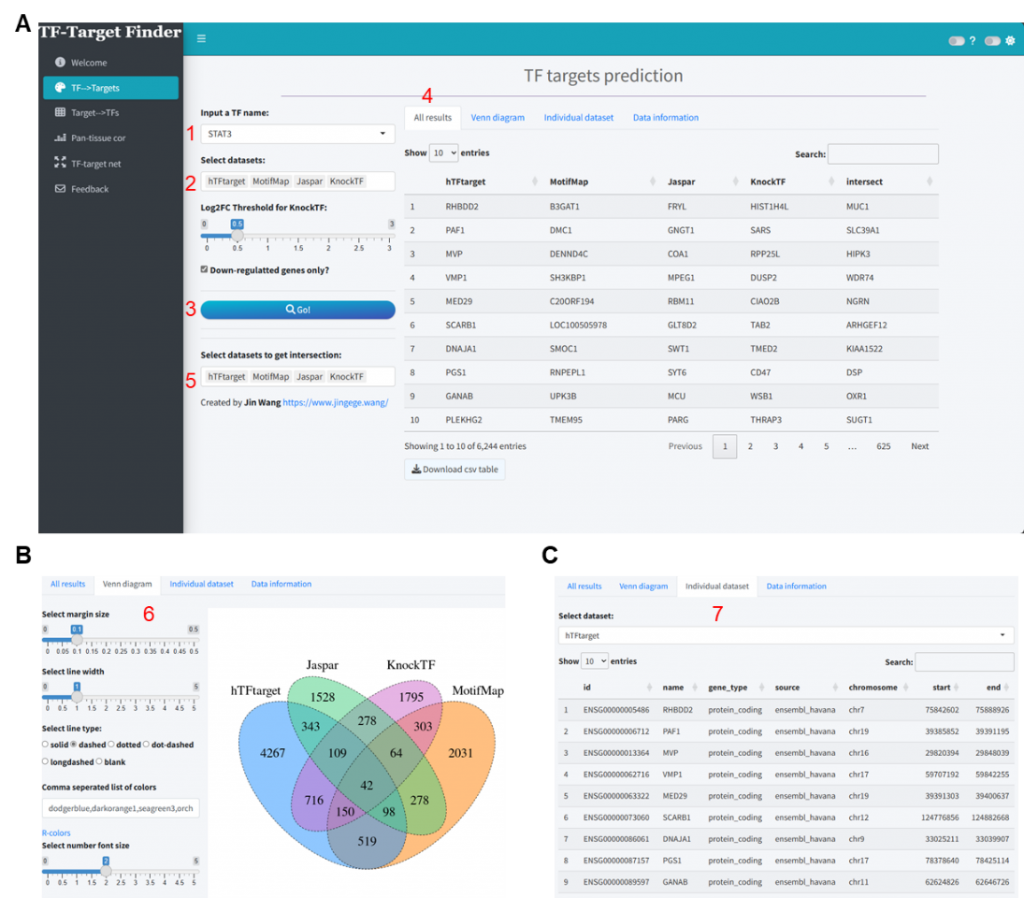Click the settings gear icon in header
Viewport: 1024px width, 898px height.
1010,41
